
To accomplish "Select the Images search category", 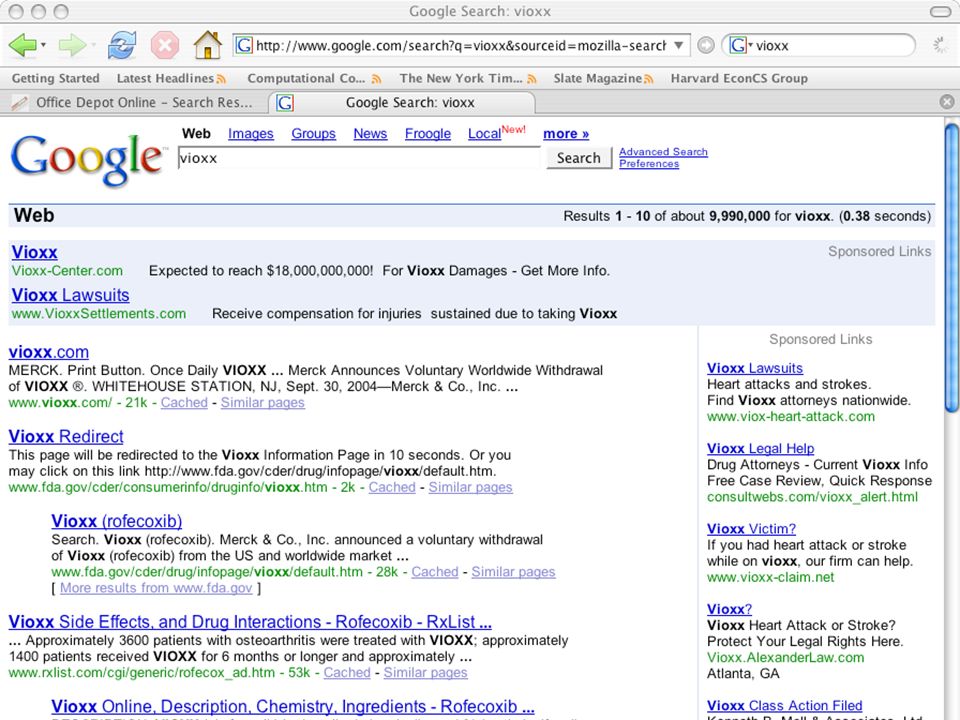I will 250,133.
